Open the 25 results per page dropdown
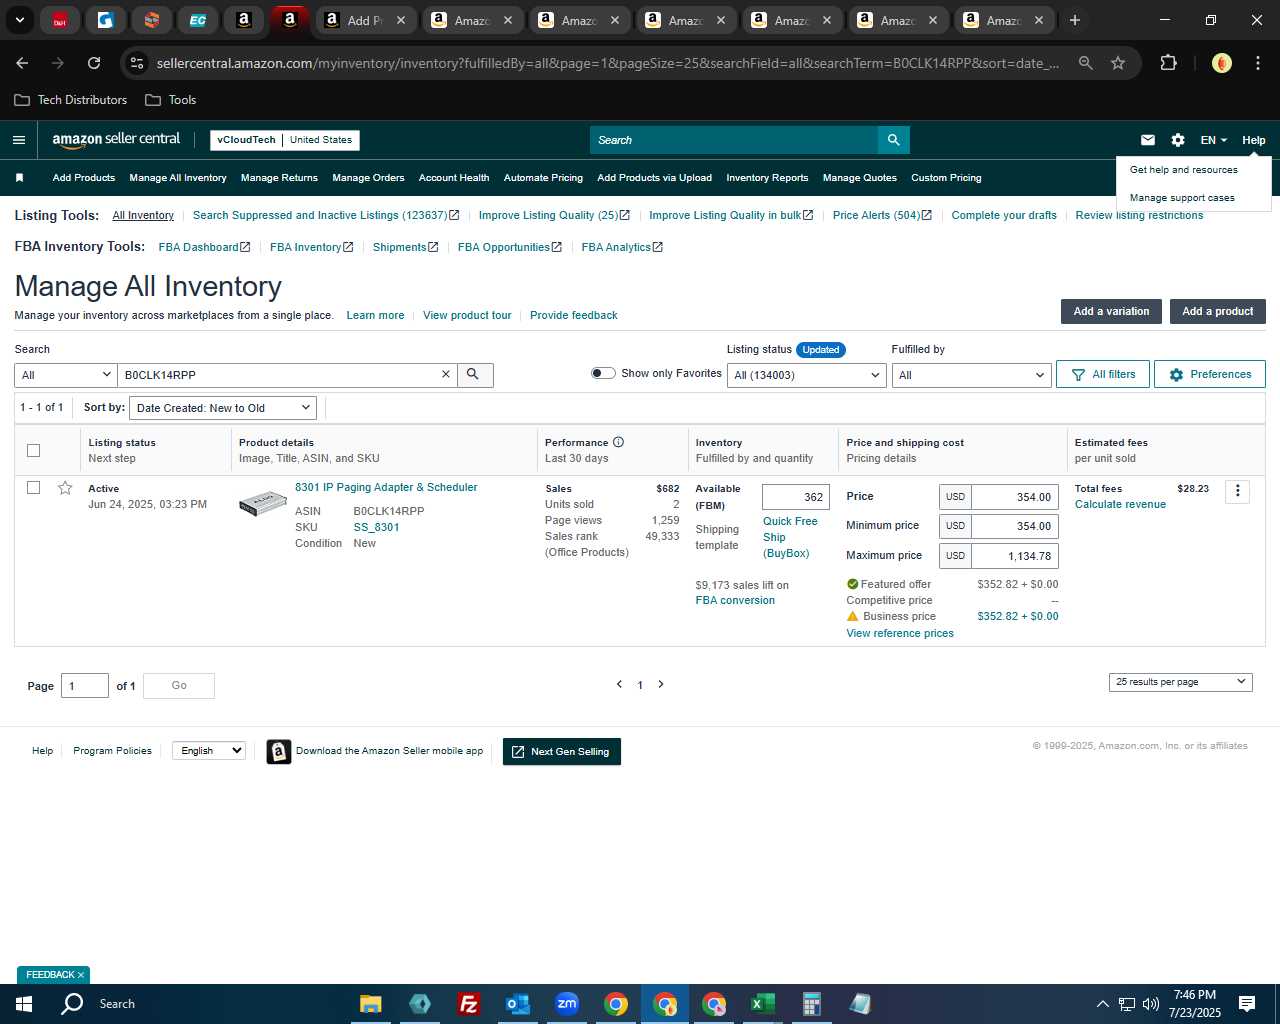The image size is (1280, 1024). pos(1180,682)
